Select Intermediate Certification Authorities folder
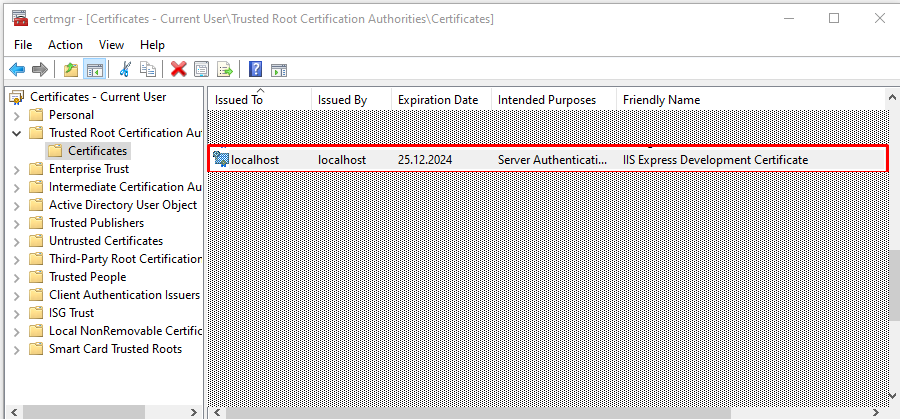The width and height of the screenshot is (900, 419). [125, 187]
